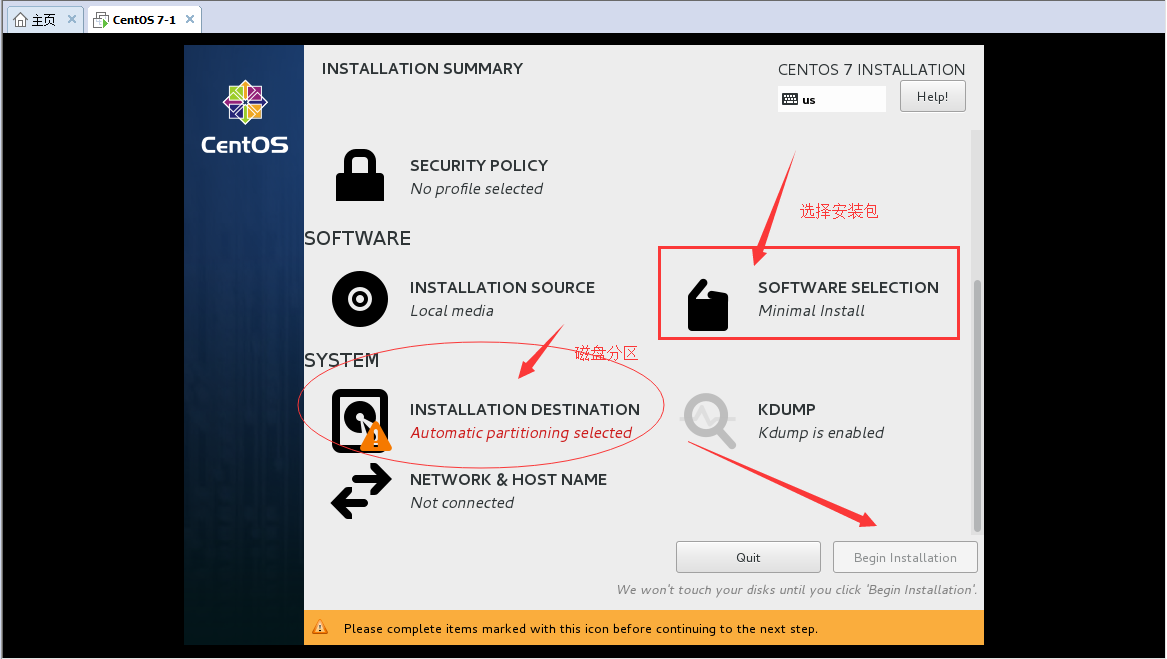Click the Quit button
Image resolution: width=1167 pixels, height=659 pixels.
click(x=748, y=557)
